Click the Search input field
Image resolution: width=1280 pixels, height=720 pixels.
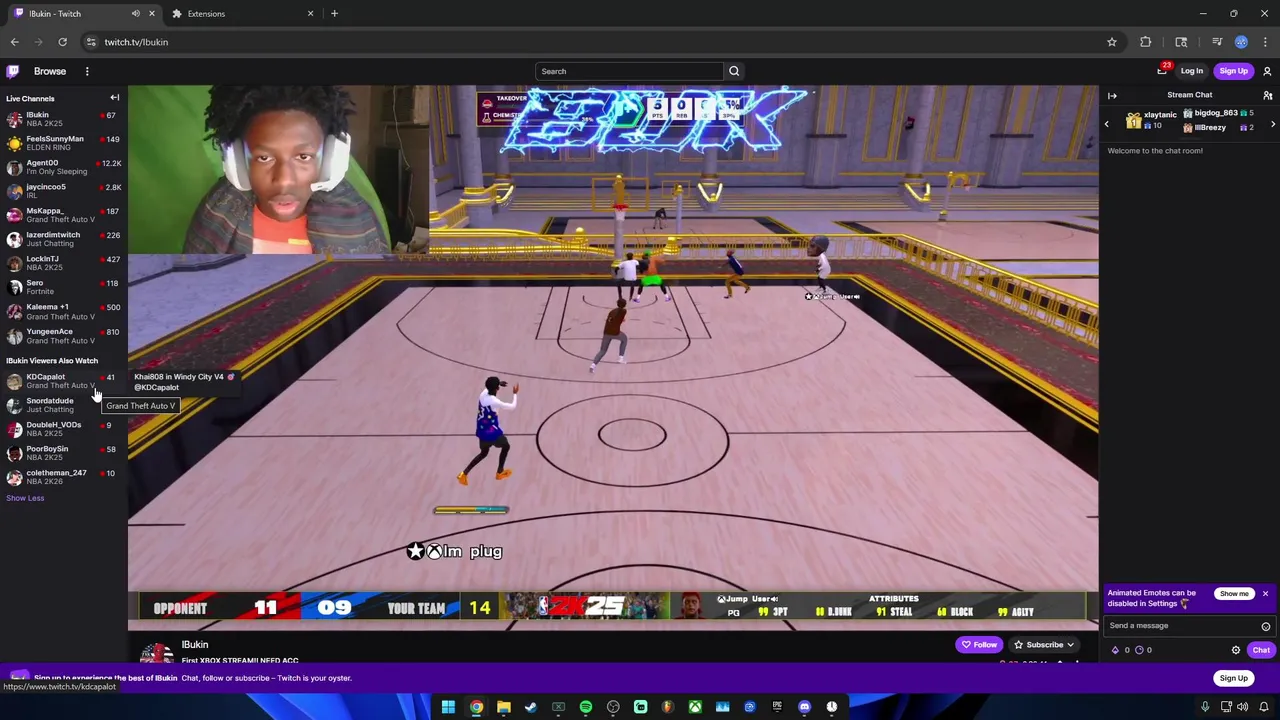click(629, 71)
